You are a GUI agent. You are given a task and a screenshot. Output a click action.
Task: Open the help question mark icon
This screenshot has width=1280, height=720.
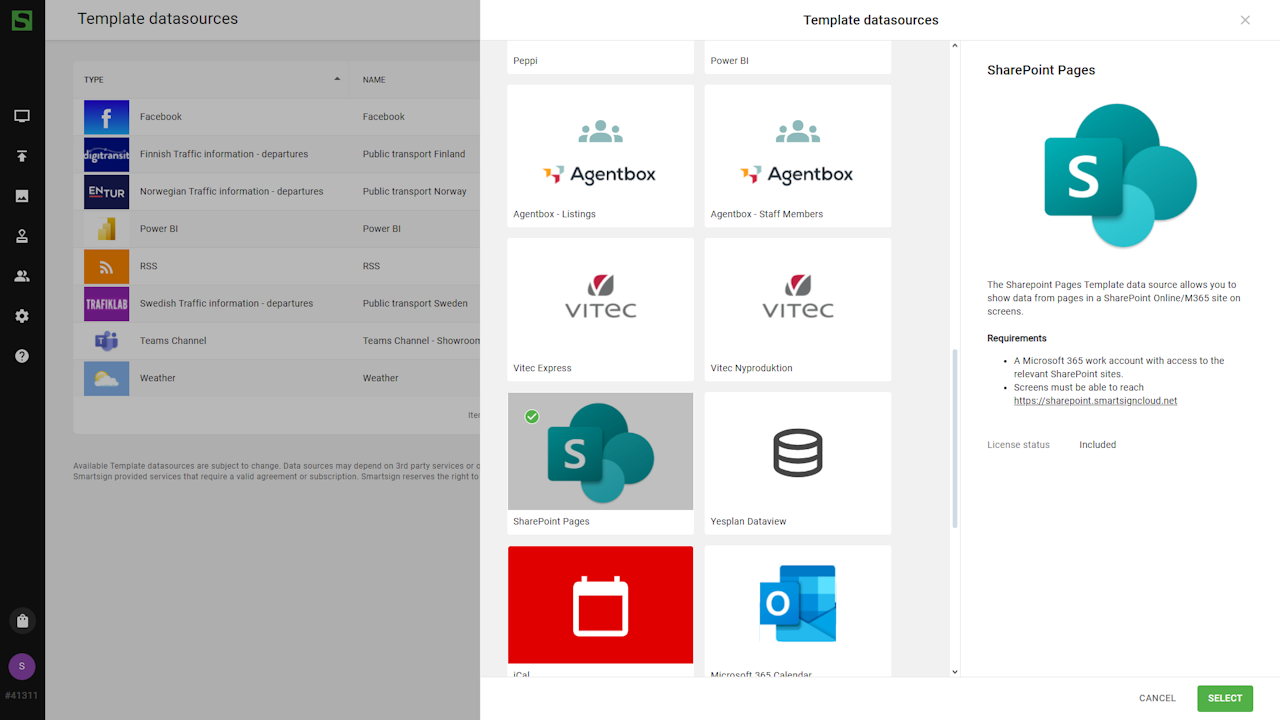coord(22,356)
